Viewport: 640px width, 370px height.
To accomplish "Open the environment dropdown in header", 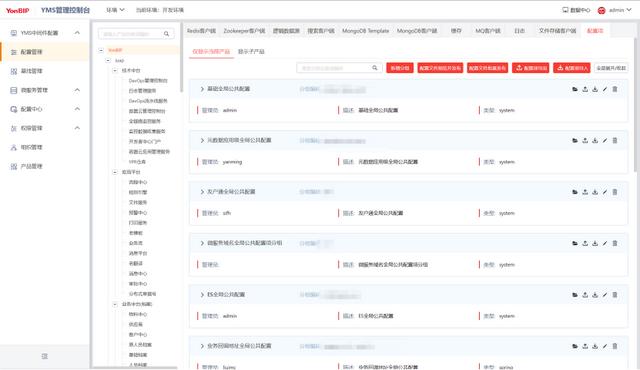I will coord(115,10).
